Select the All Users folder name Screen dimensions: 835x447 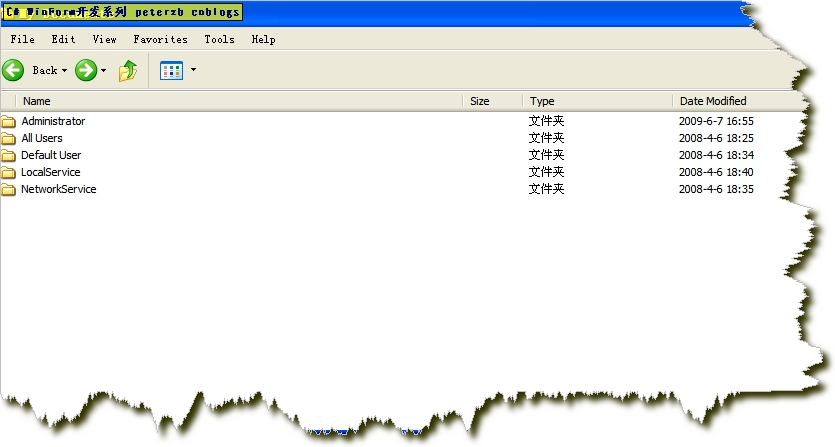[42, 139]
